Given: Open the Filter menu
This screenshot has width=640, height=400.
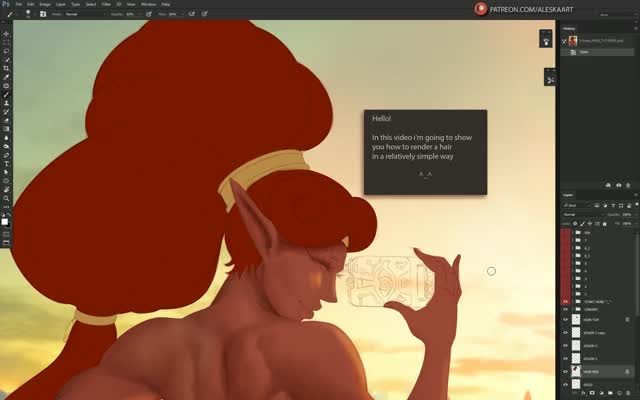Looking at the screenshot, I should (x=106, y=4).
